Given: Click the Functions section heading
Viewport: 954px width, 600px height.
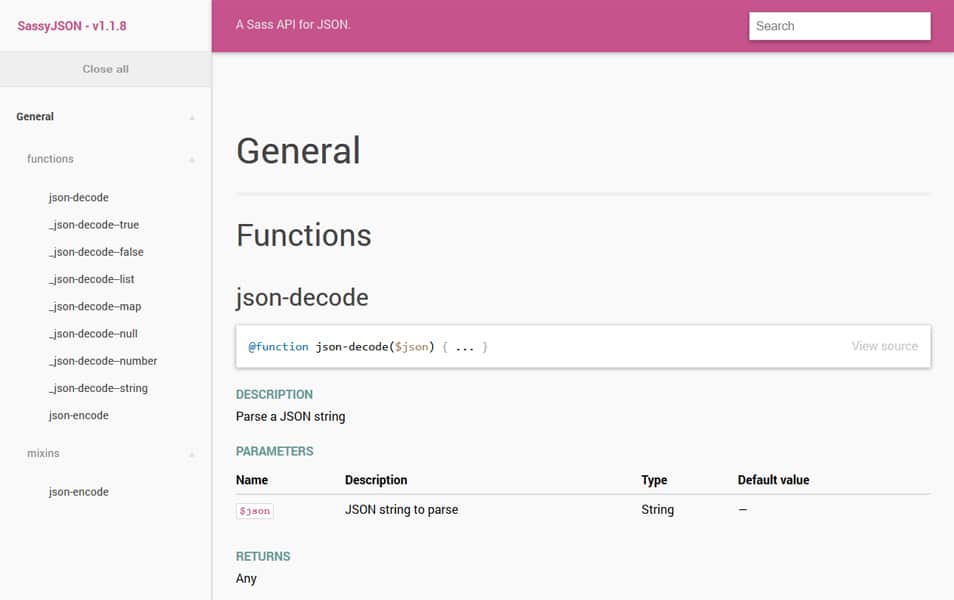Looking at the screenshot, I should pos(303,235).
